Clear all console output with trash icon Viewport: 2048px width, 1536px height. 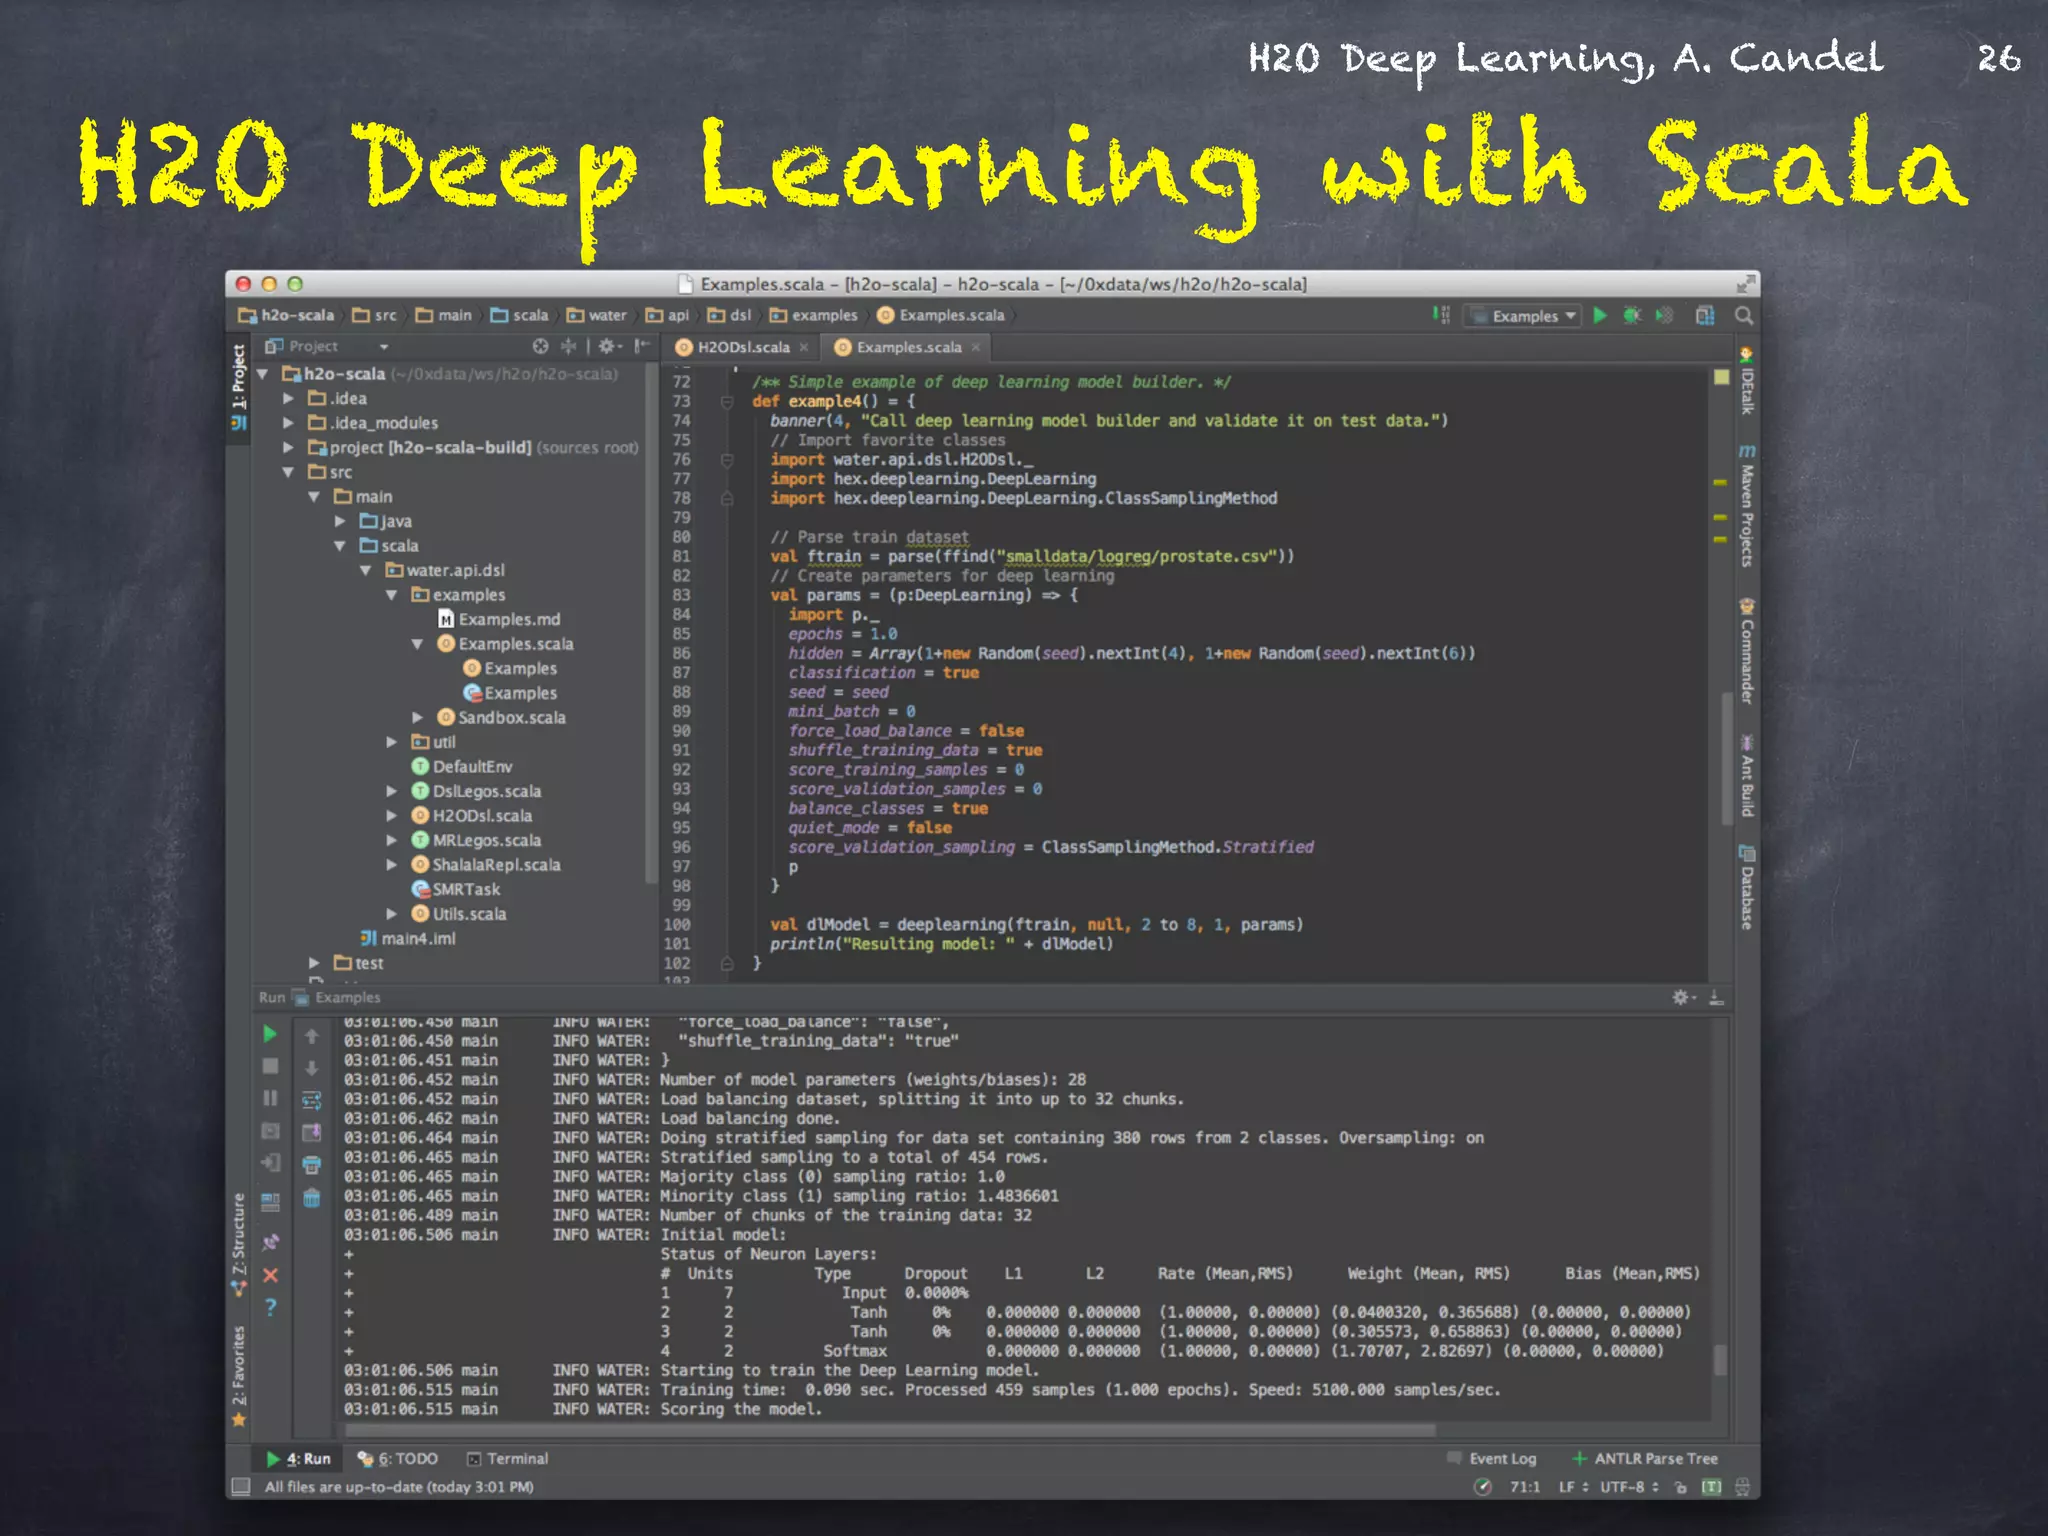(x=312, y=1198)
